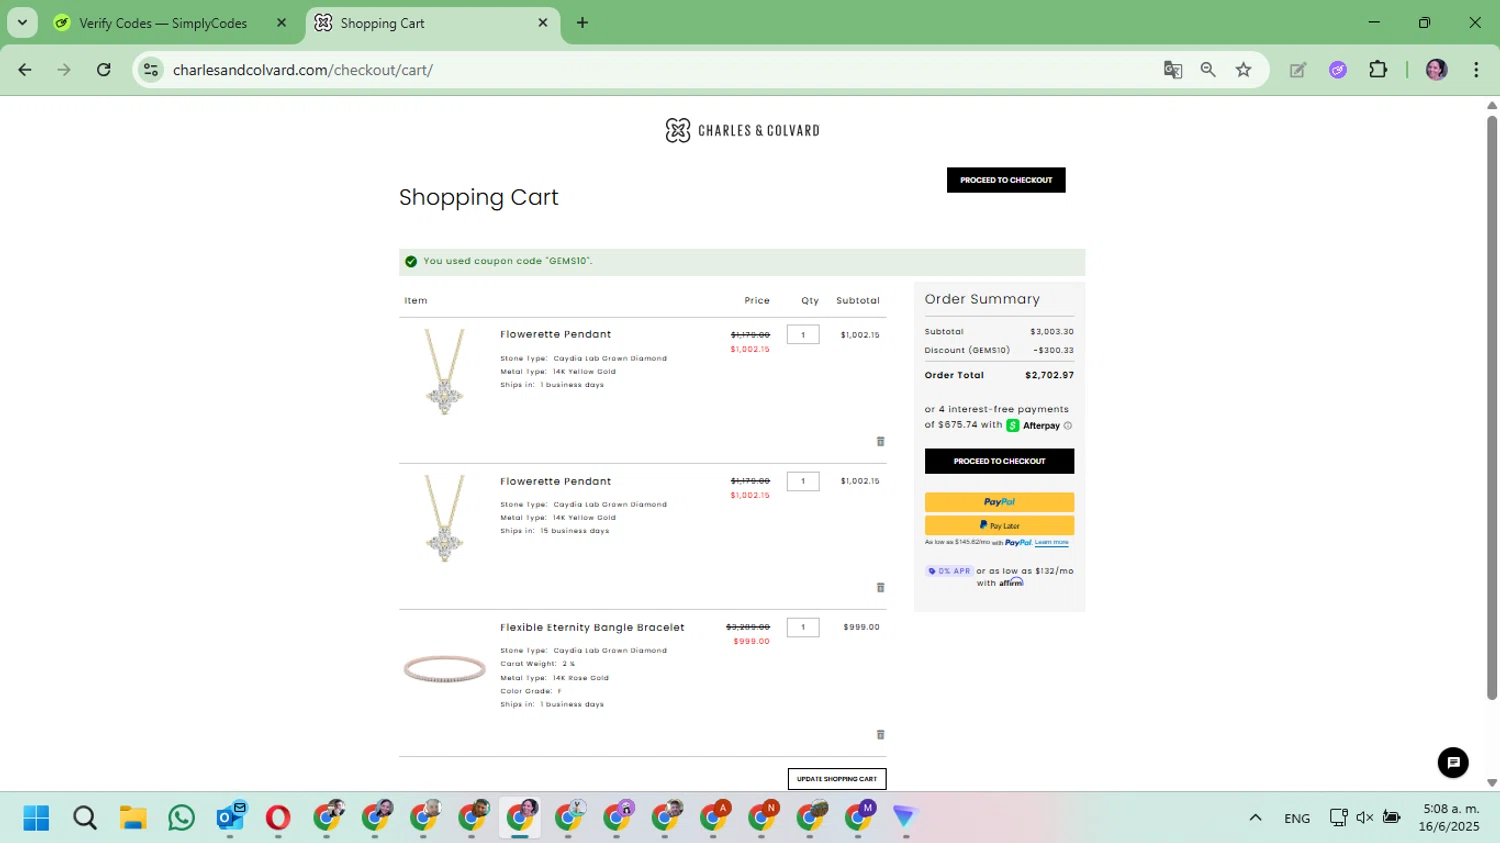Click the Discount (GEMS10) label
The width and height of the screenshot is (1500, 843).
967,351
